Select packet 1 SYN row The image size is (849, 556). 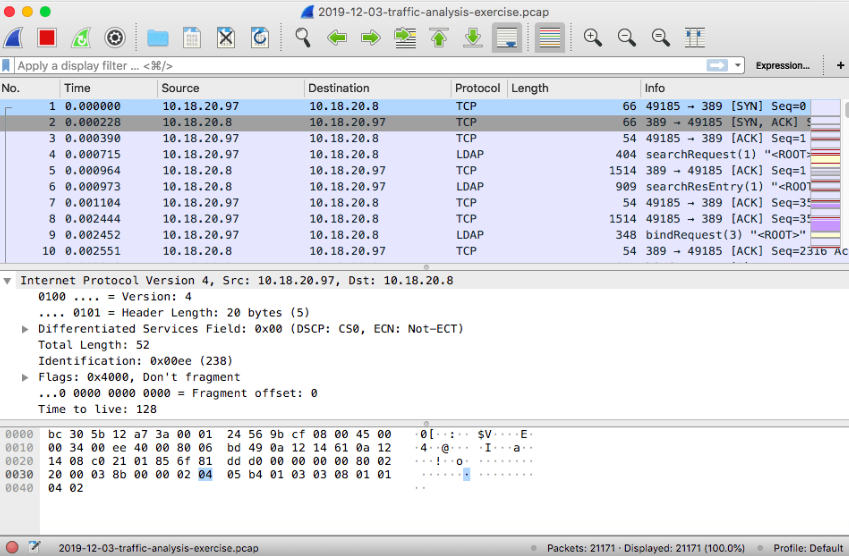pos(405,106)
